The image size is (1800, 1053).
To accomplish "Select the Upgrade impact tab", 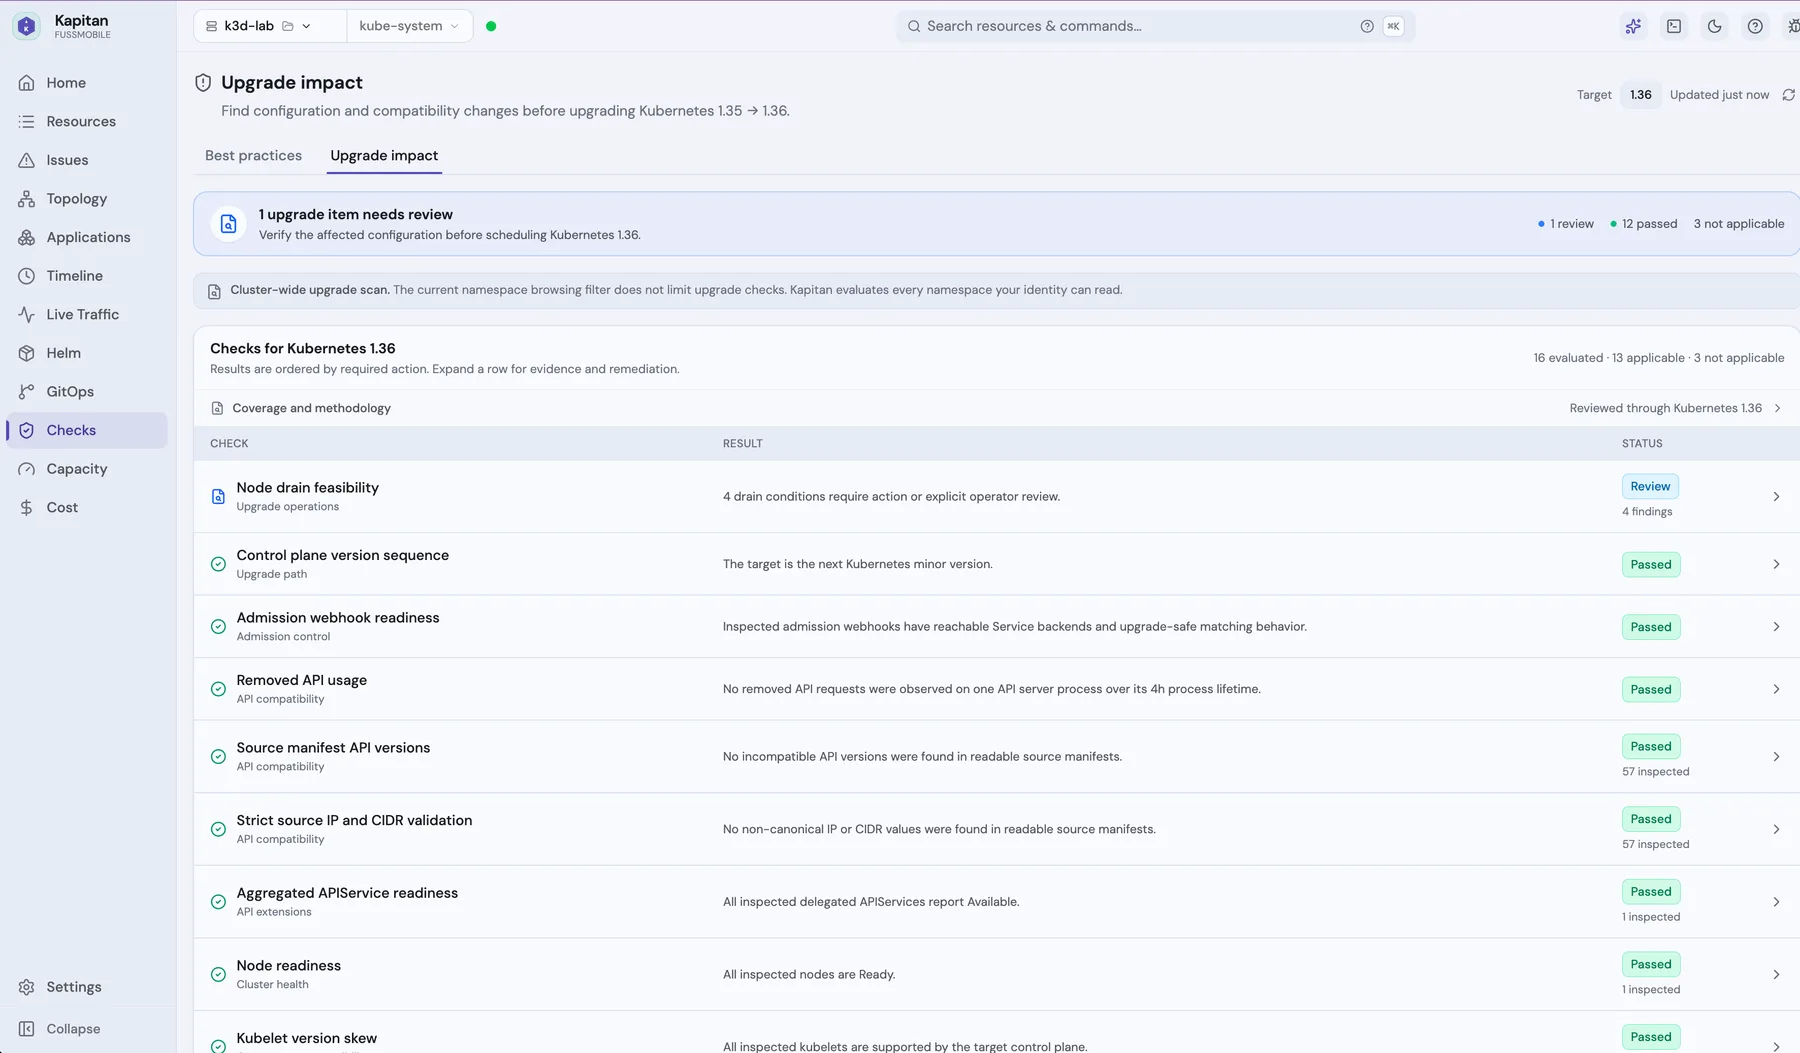I will pyautogui.click(x=384, y=156).
